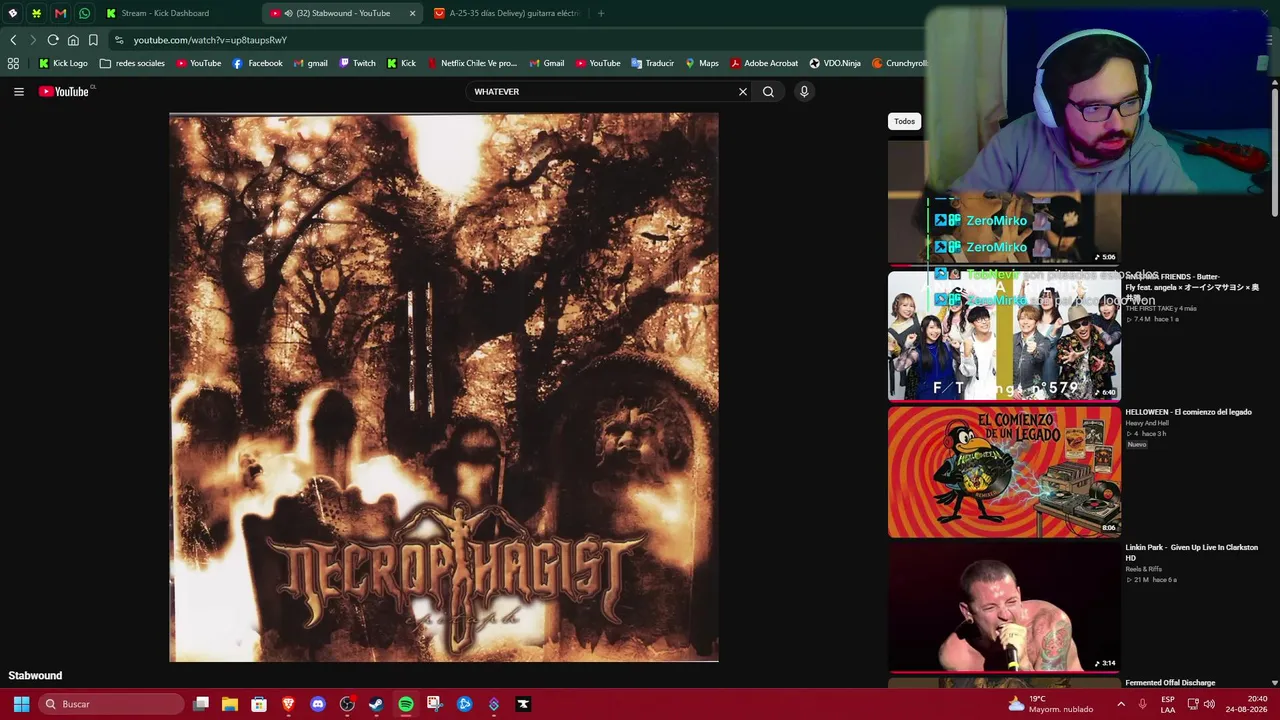The width and height of the screenshot is (1280, 720).
Task: Open Discord from the taskbar
Action: tap(318, 704)
